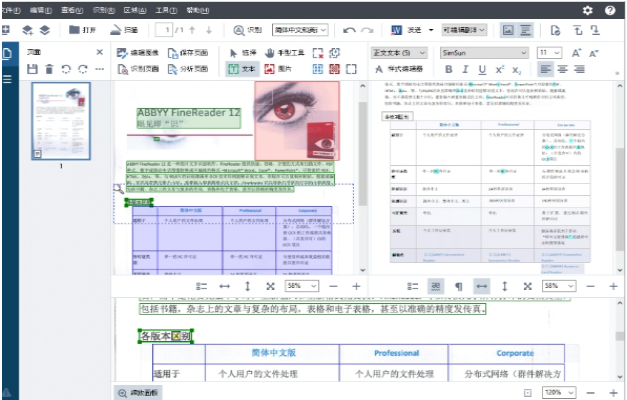The height and width of the screenshot is (400, 627).
Task: Delete page using the trash icon
Action: tap(49, 69)
